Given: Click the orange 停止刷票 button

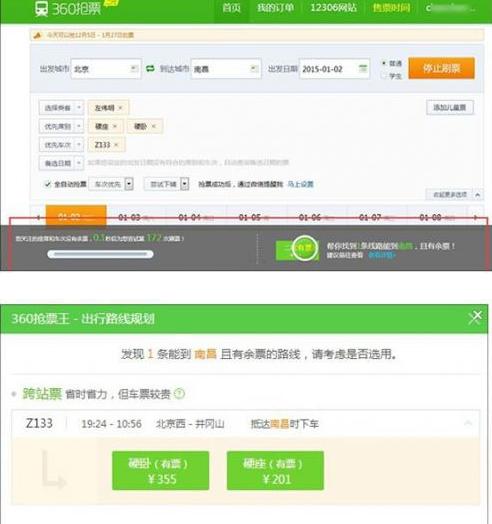Looking at the screenshot, I should [441, 69].
